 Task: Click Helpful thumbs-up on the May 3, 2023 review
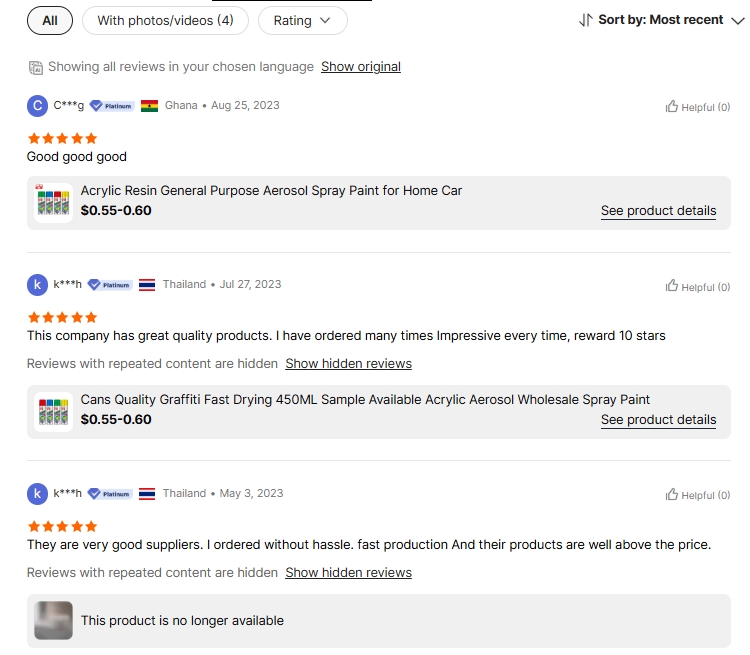pyautogui.click(x=672, y=494)
